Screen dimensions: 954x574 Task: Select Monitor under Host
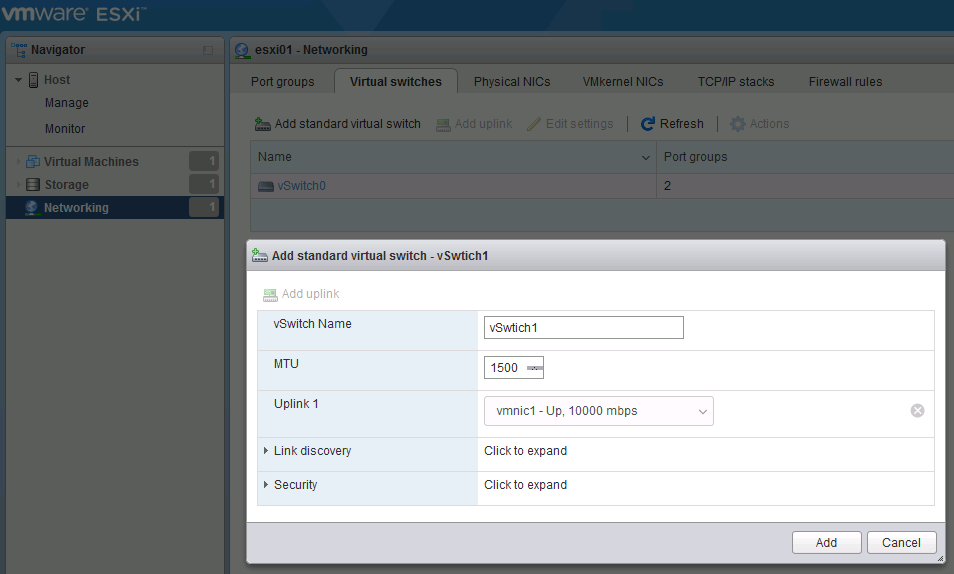pos(64,129)
